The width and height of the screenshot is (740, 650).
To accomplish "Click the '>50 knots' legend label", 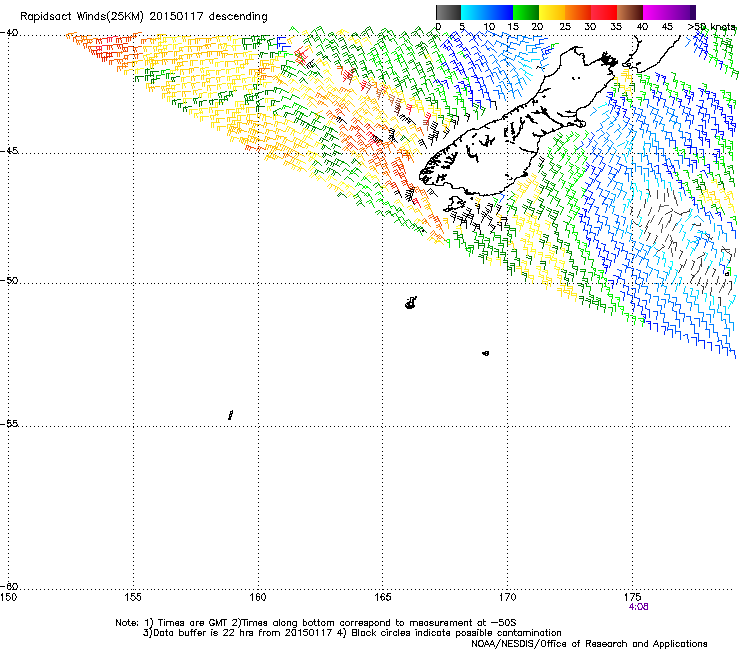I will [711, 27].
